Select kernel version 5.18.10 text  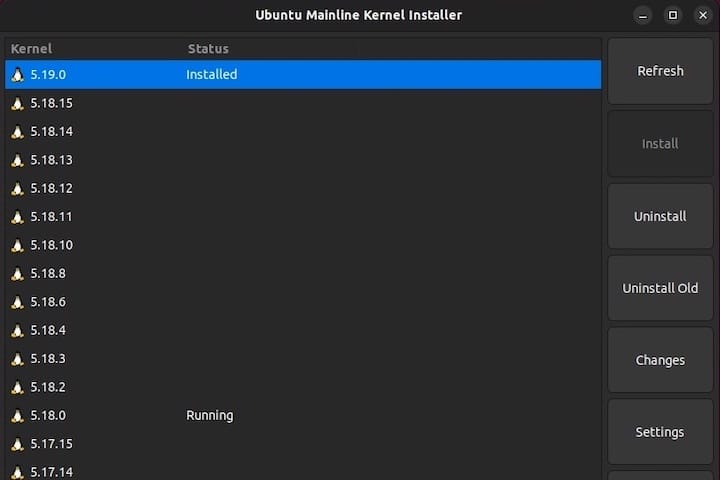click(51, 245)
